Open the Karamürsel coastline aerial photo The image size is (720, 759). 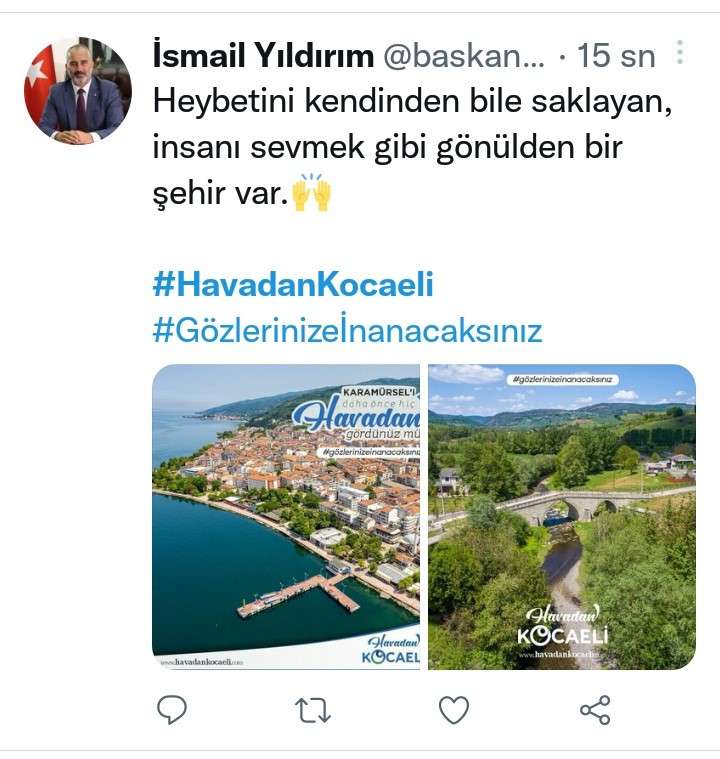coord(286,516)
